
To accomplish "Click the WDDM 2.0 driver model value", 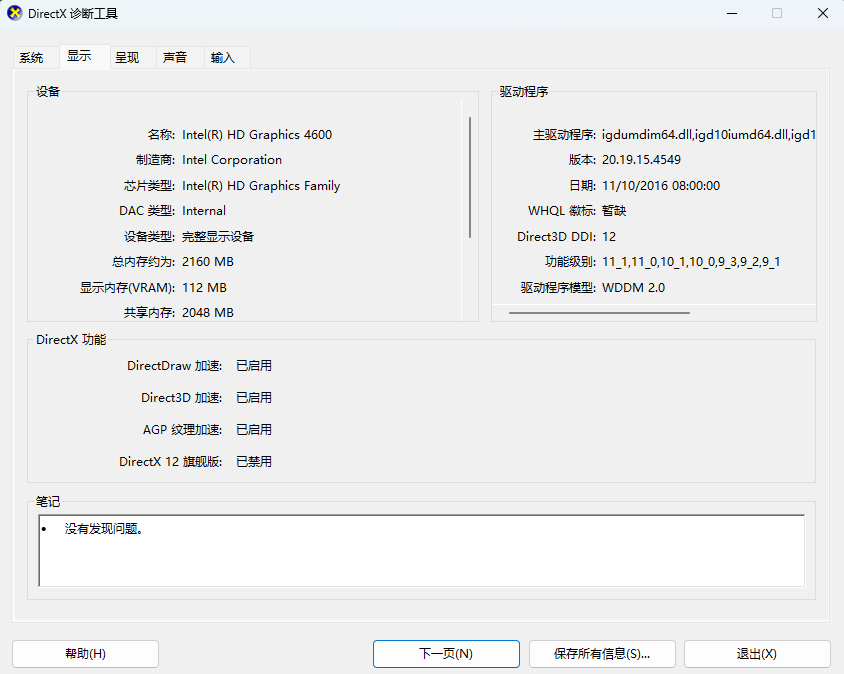I will click(634, 287).
